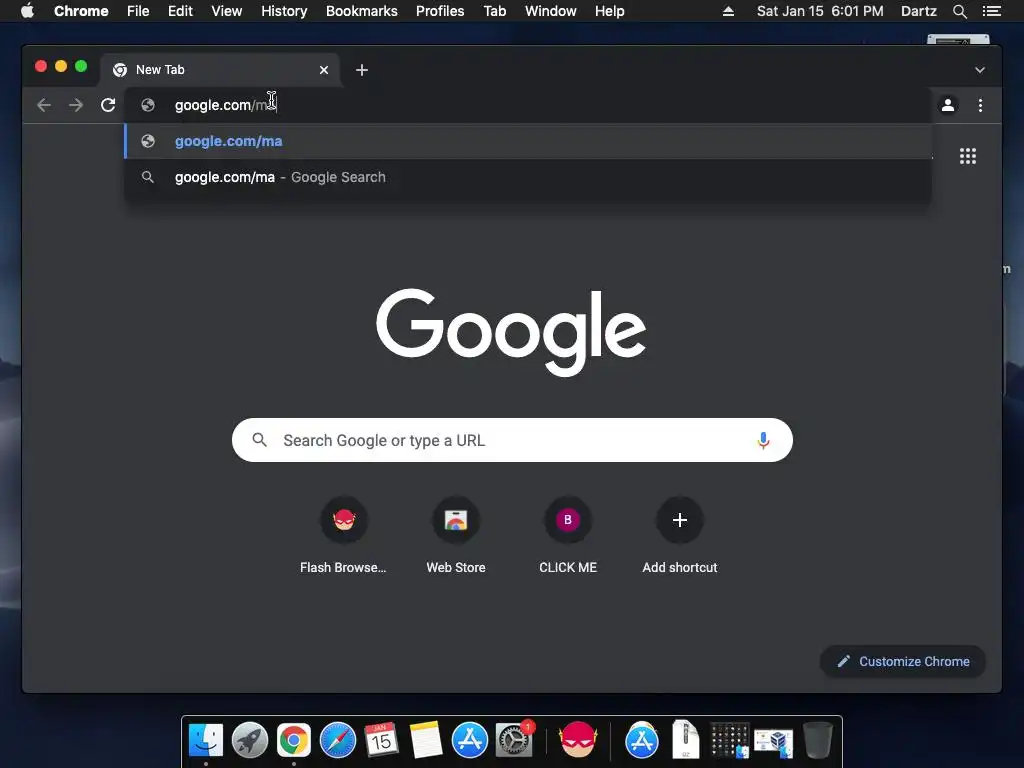Select the google.com/ma Google Search suggestion
This screenshot has width=1024, height=768.
528,177
